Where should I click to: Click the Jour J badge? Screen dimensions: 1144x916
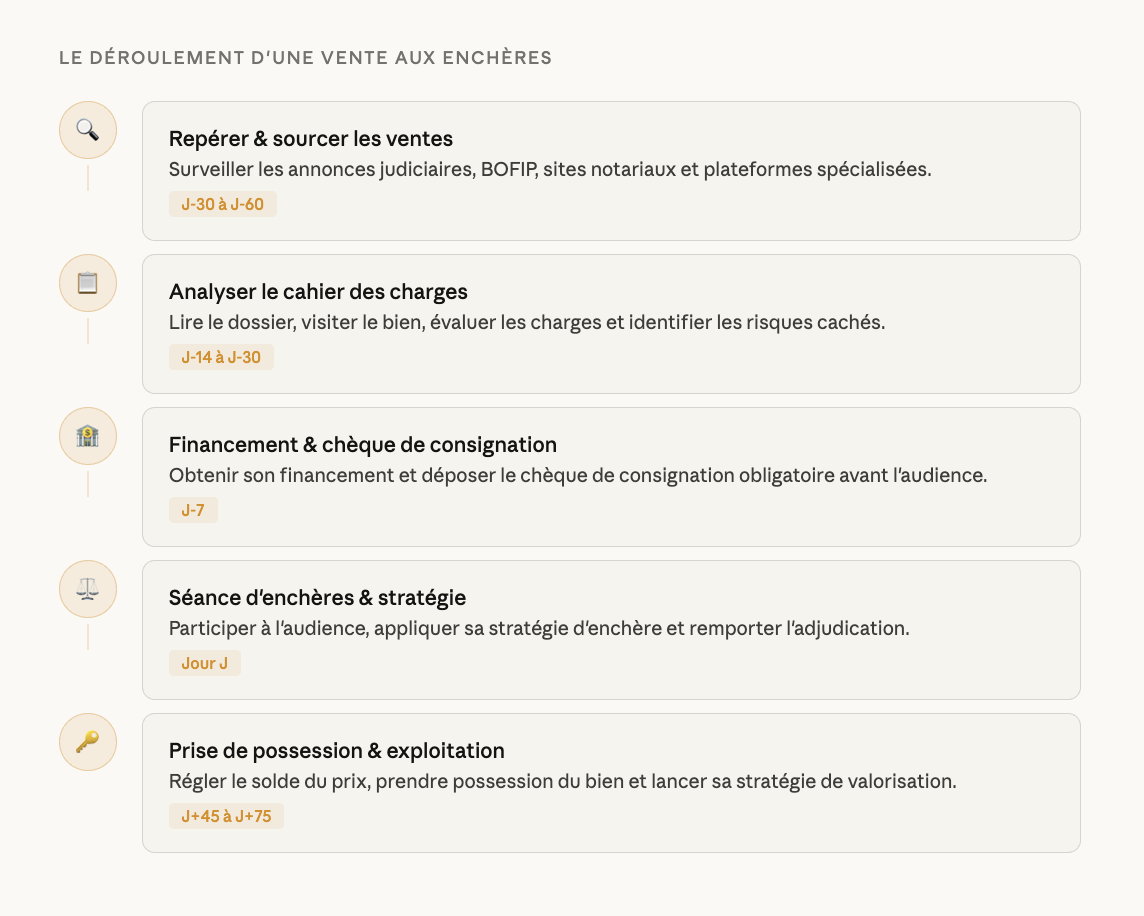[x=205, y=663]
